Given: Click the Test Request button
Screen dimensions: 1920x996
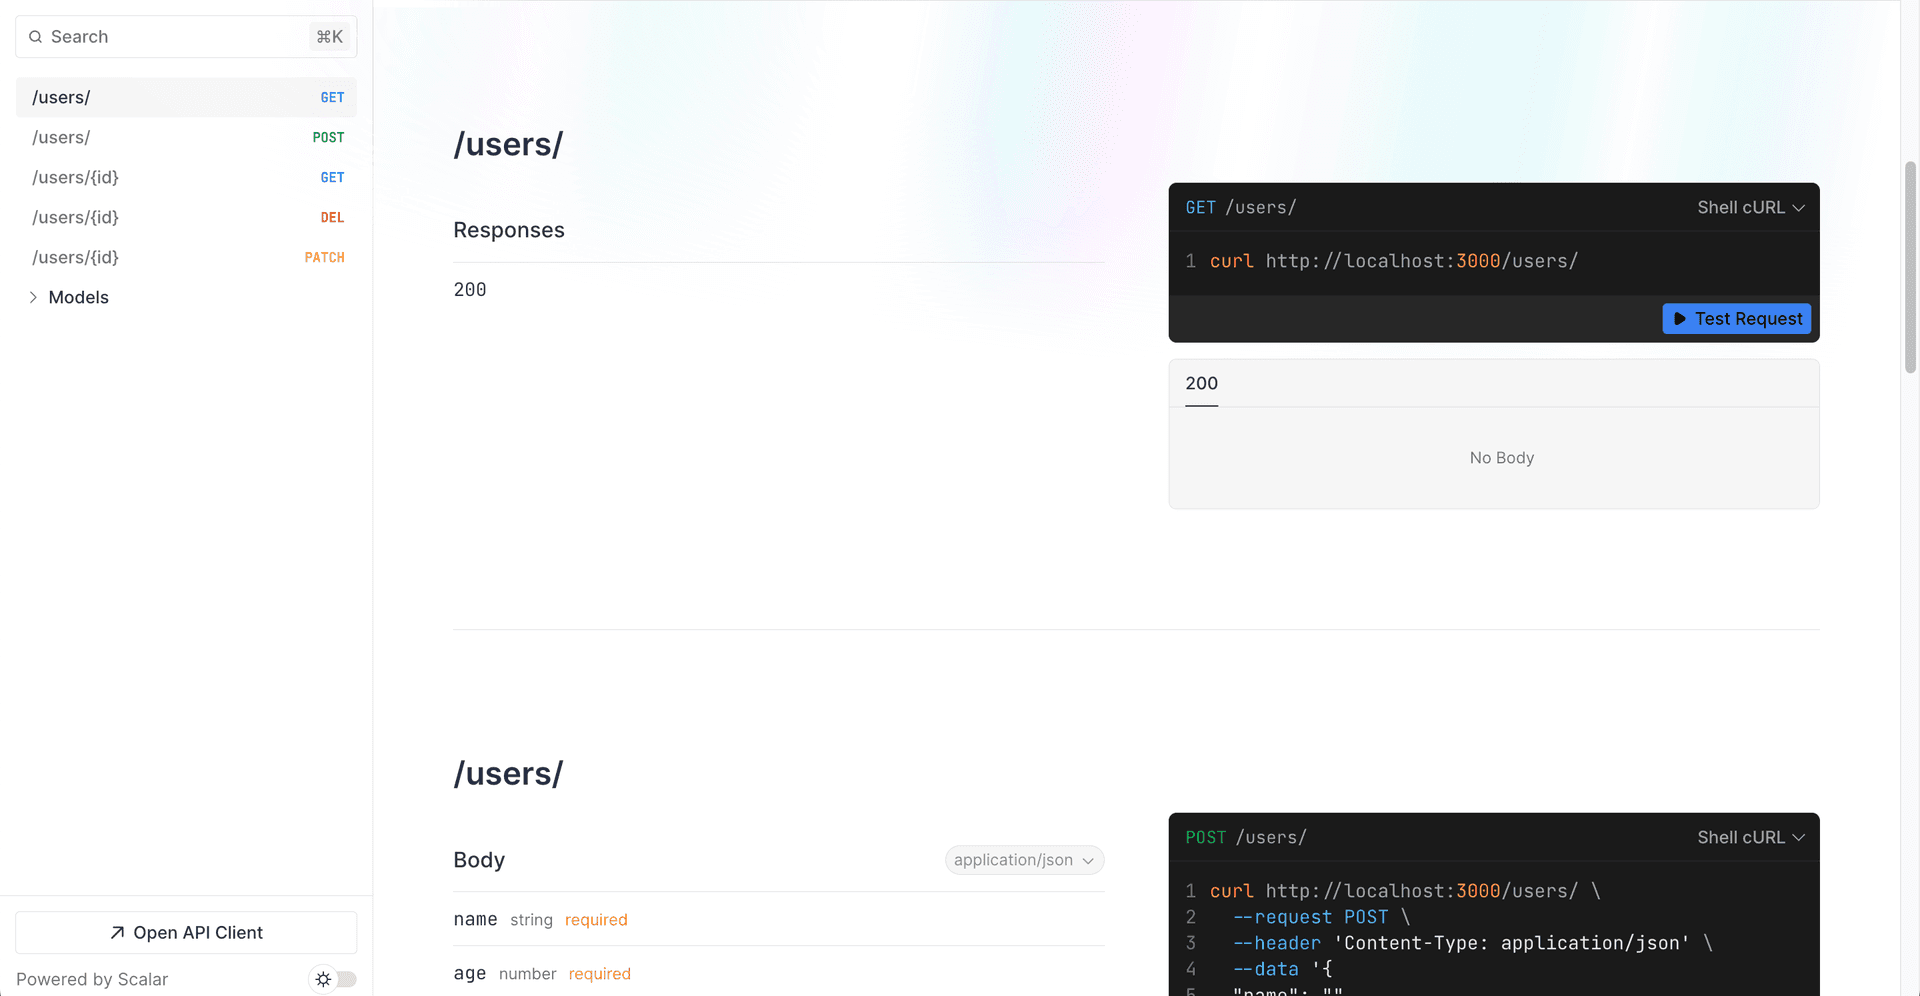Looking at the screenshot, I should pyautogui.click(x=1736, y=318).
